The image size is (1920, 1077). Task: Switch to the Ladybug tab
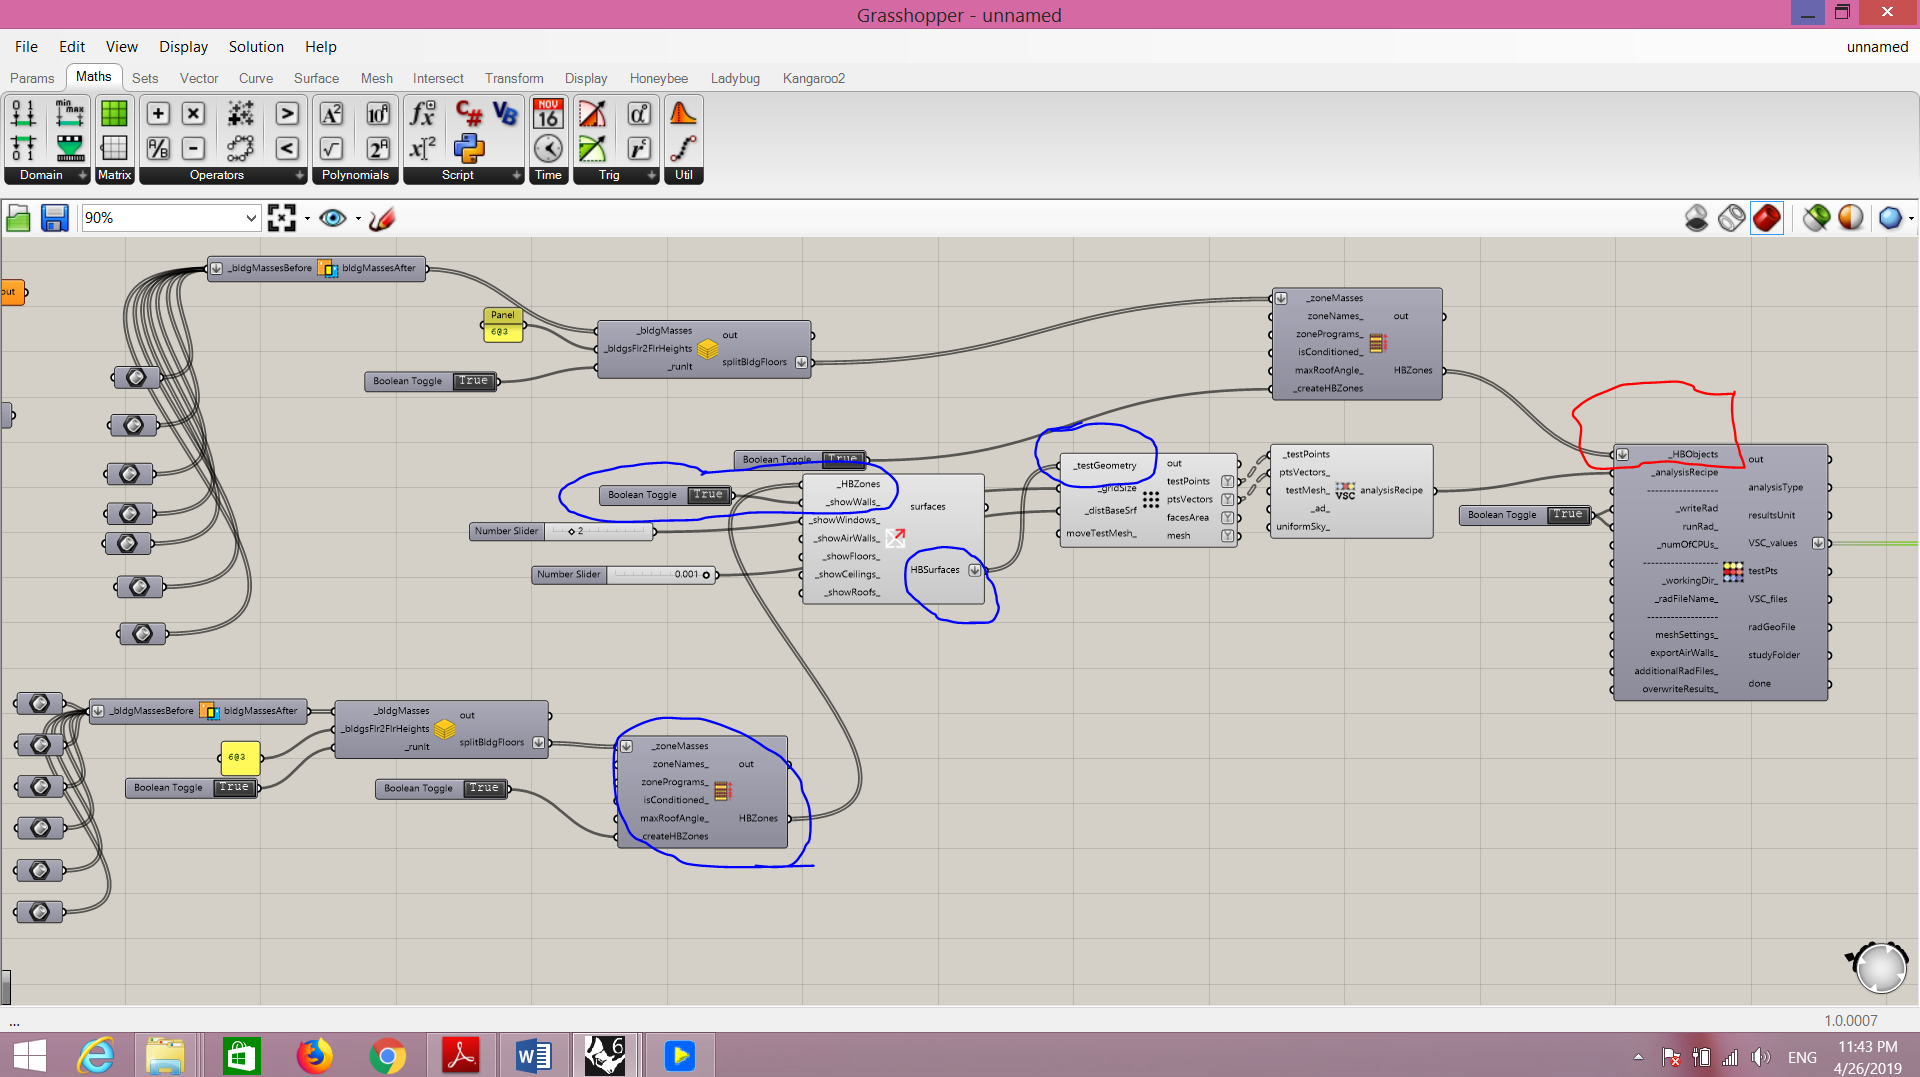735,78
